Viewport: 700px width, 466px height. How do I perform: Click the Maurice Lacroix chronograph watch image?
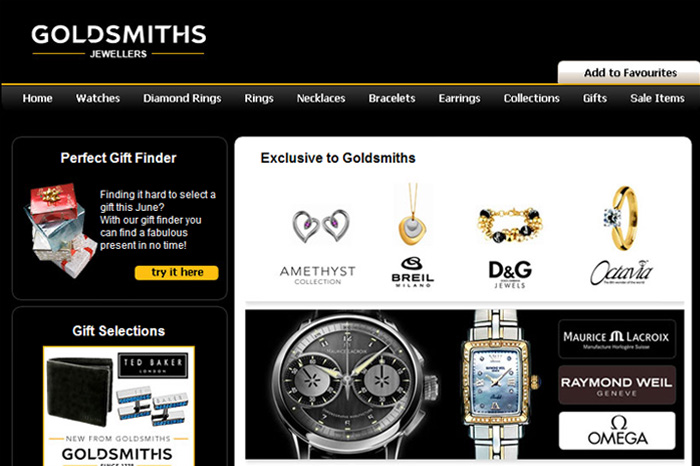click(347, 384)
